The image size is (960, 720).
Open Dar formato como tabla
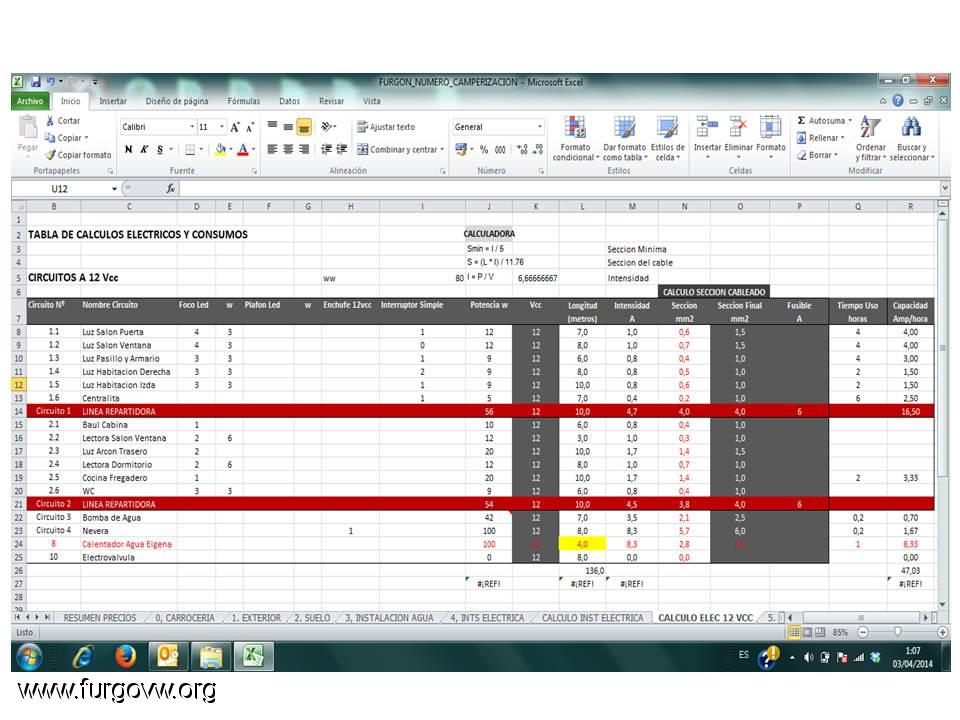[624, 139]
